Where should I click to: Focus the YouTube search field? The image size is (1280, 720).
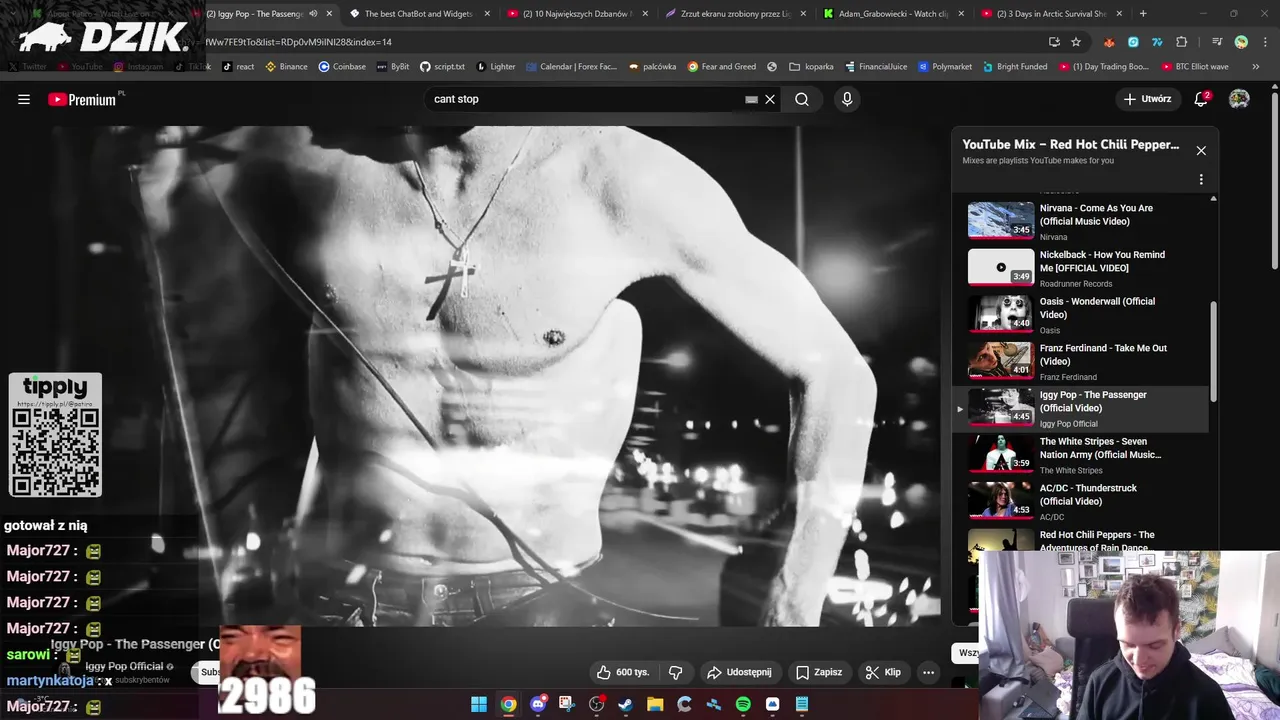click(585, 99)
